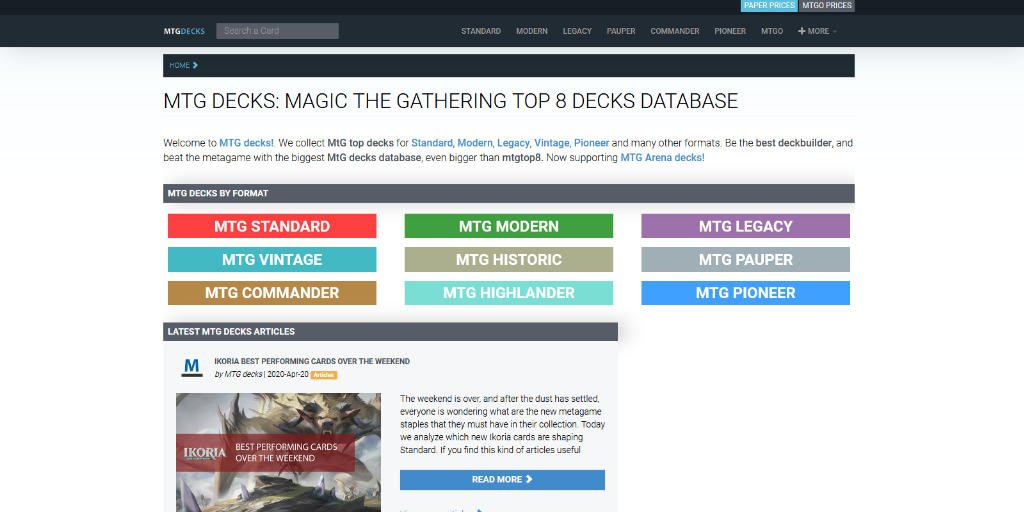Open the Ikoria article thumbnail image
This screenshot has width=1024, height=512.
pos(278,452)
